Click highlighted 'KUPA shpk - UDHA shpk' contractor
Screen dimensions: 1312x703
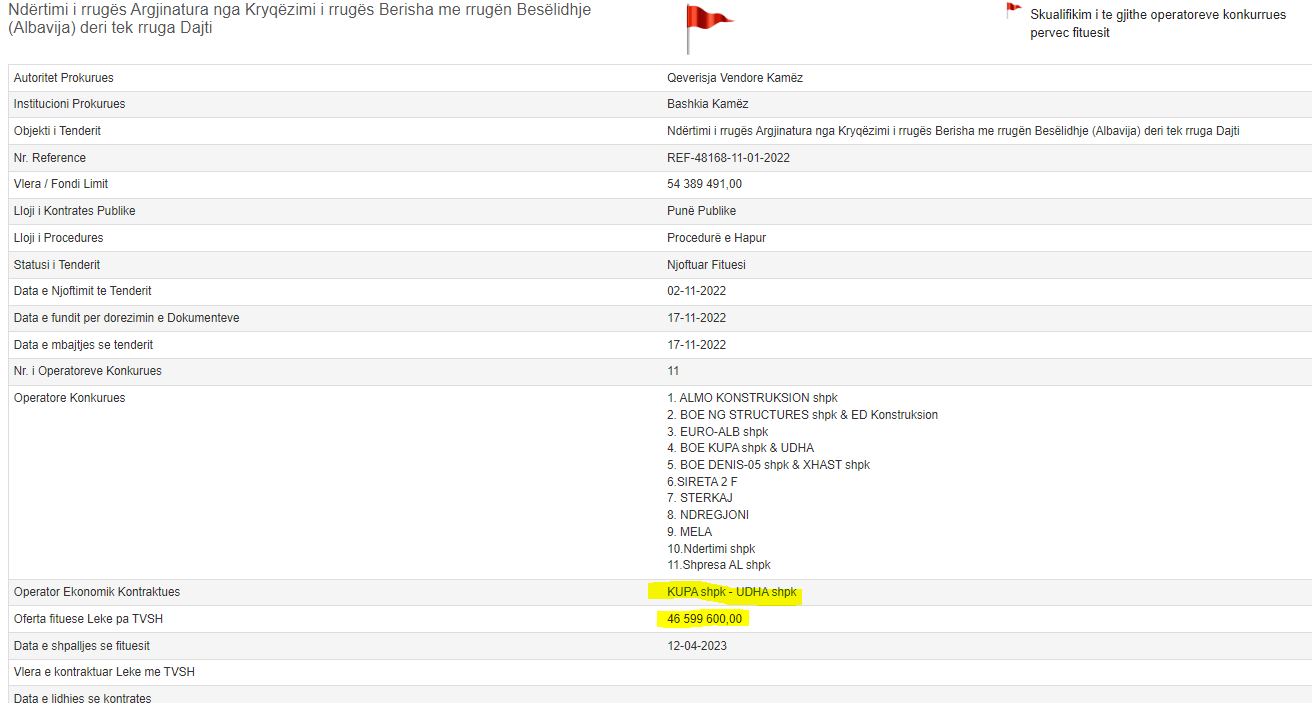pos(731,592)
